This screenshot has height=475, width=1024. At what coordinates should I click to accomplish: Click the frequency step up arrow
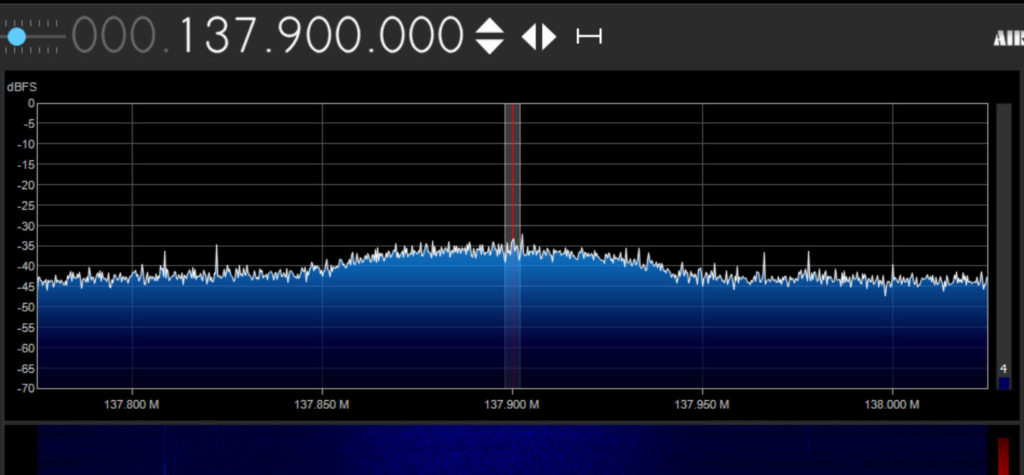coord(489,27)
